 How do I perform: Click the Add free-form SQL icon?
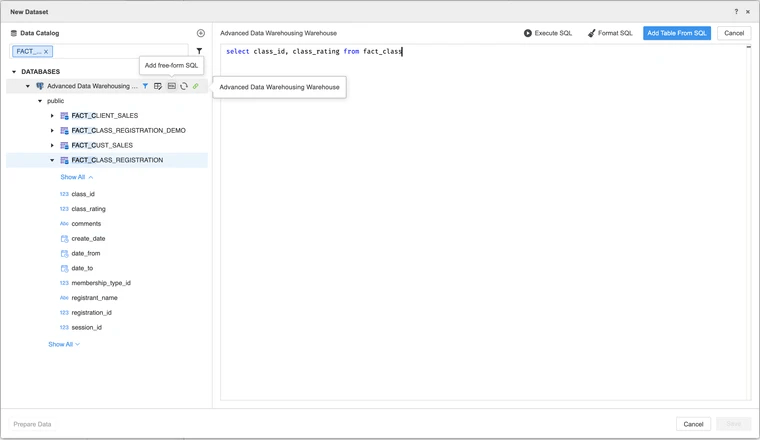(171, 86)
